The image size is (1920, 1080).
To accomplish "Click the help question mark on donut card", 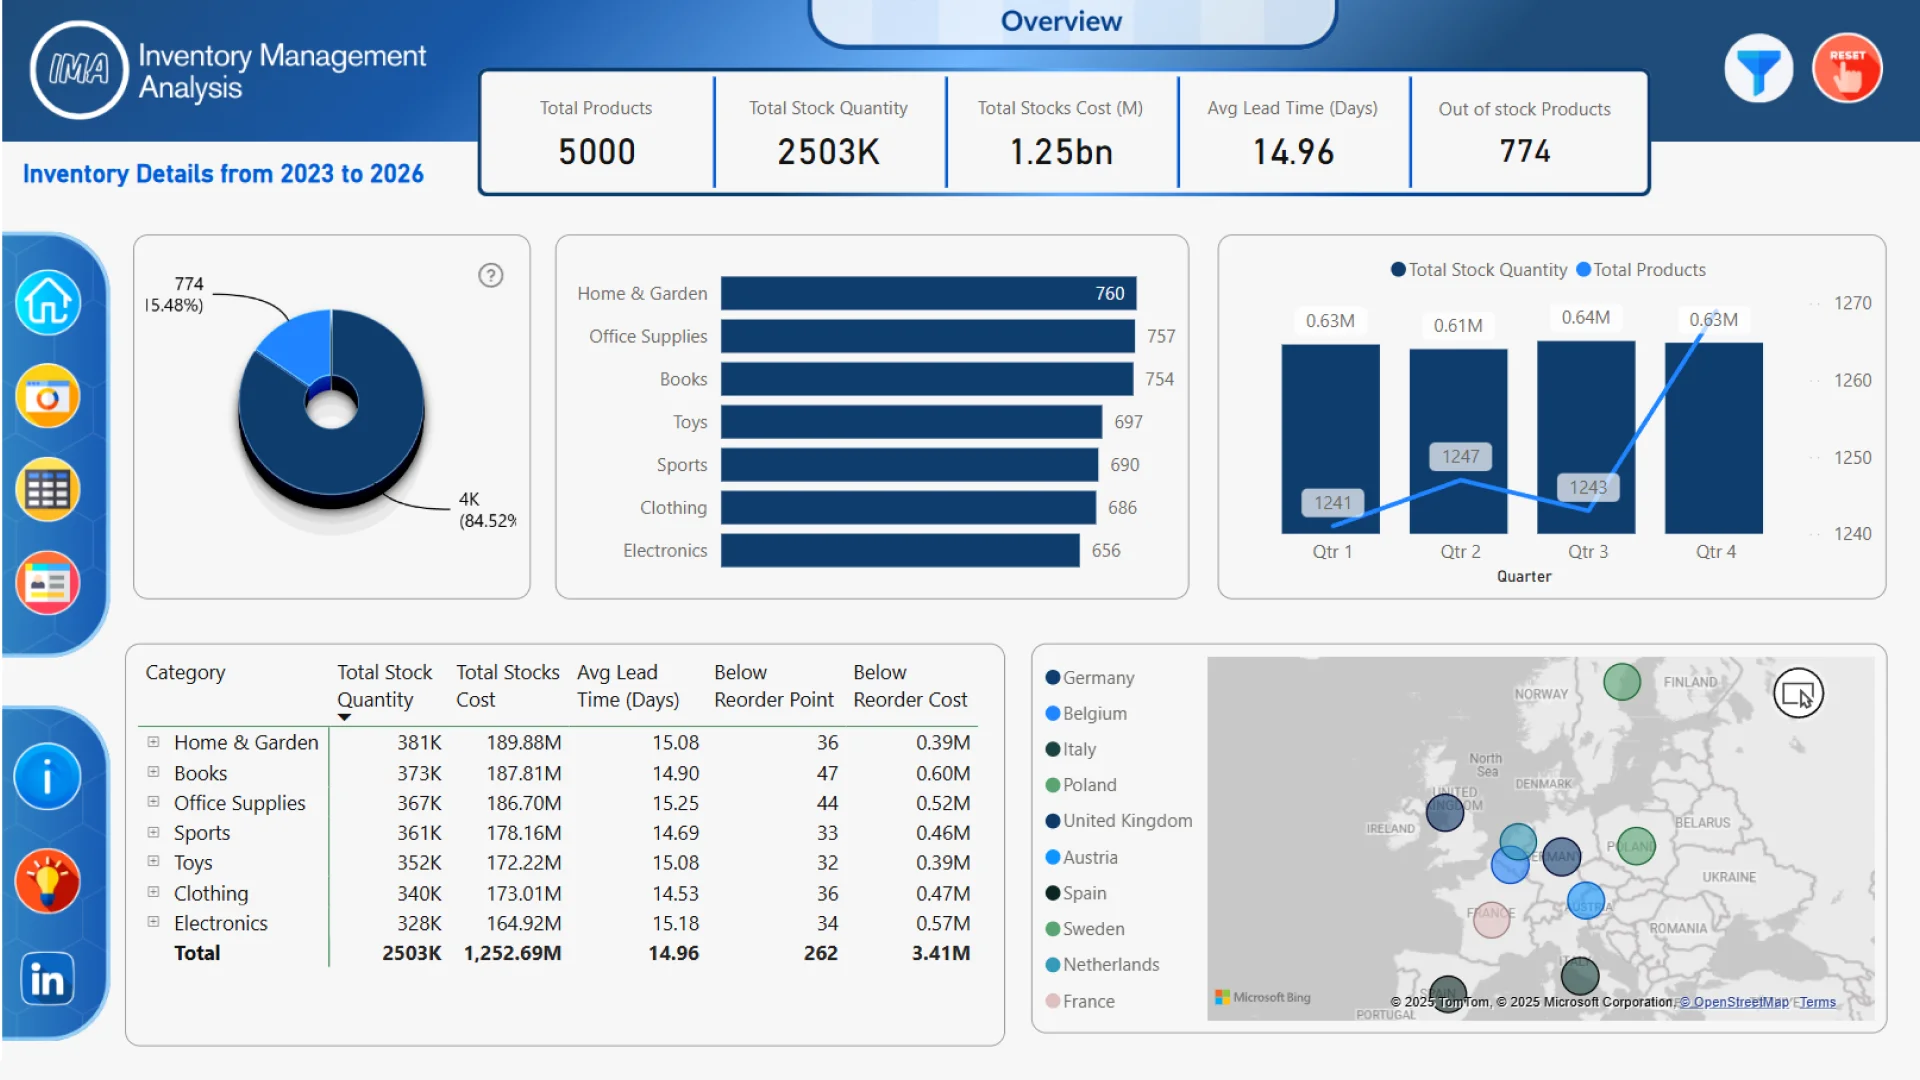I will coord(490,275).
